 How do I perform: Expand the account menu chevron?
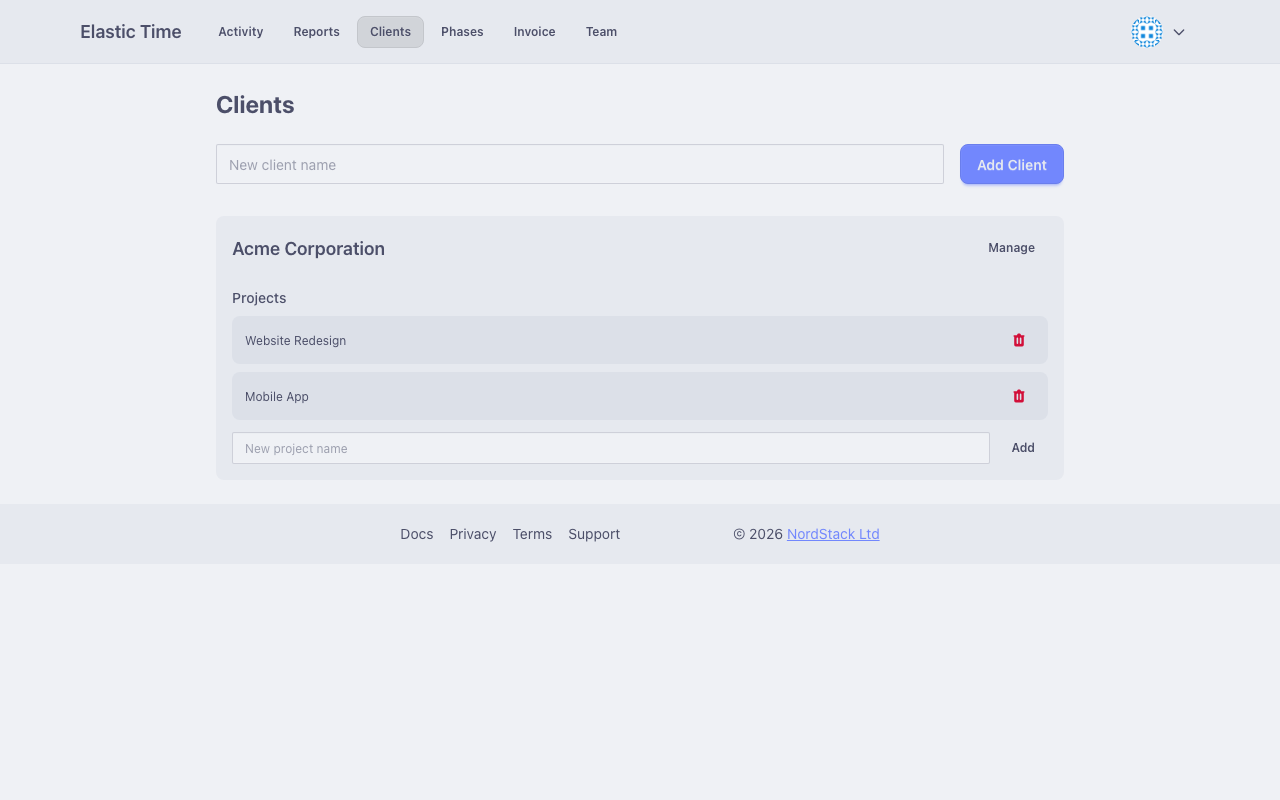[x=1179, y=32]
